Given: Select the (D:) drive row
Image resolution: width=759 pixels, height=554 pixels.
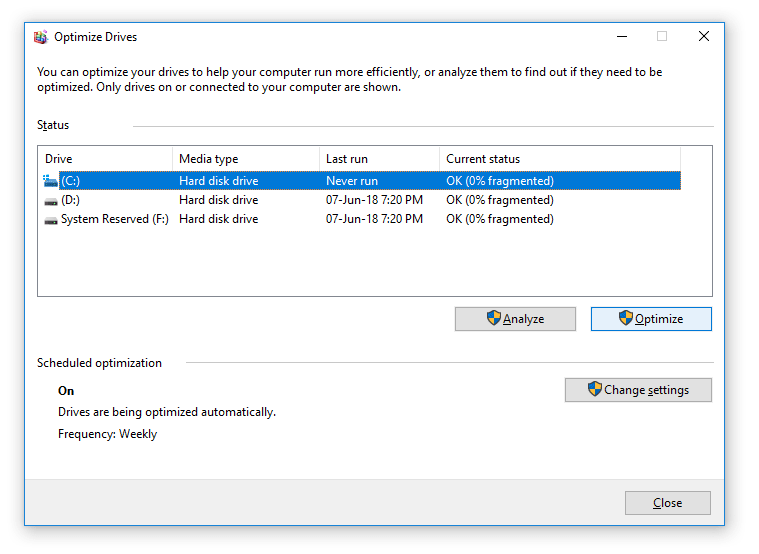Looking at the screenshot, I should [361, 200].
